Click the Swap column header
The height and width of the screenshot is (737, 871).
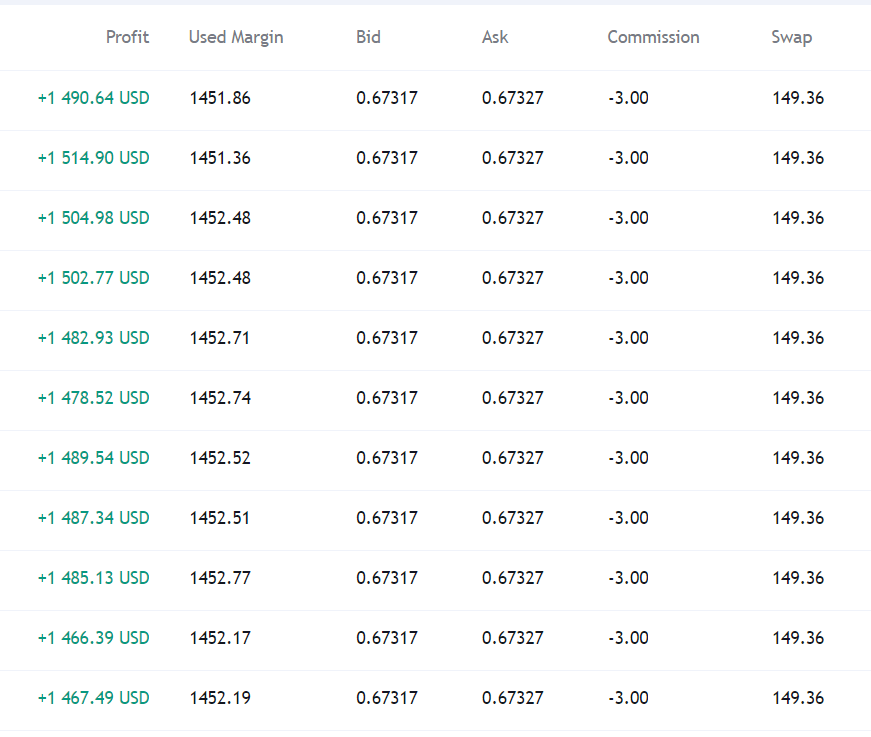click(792, 37)
